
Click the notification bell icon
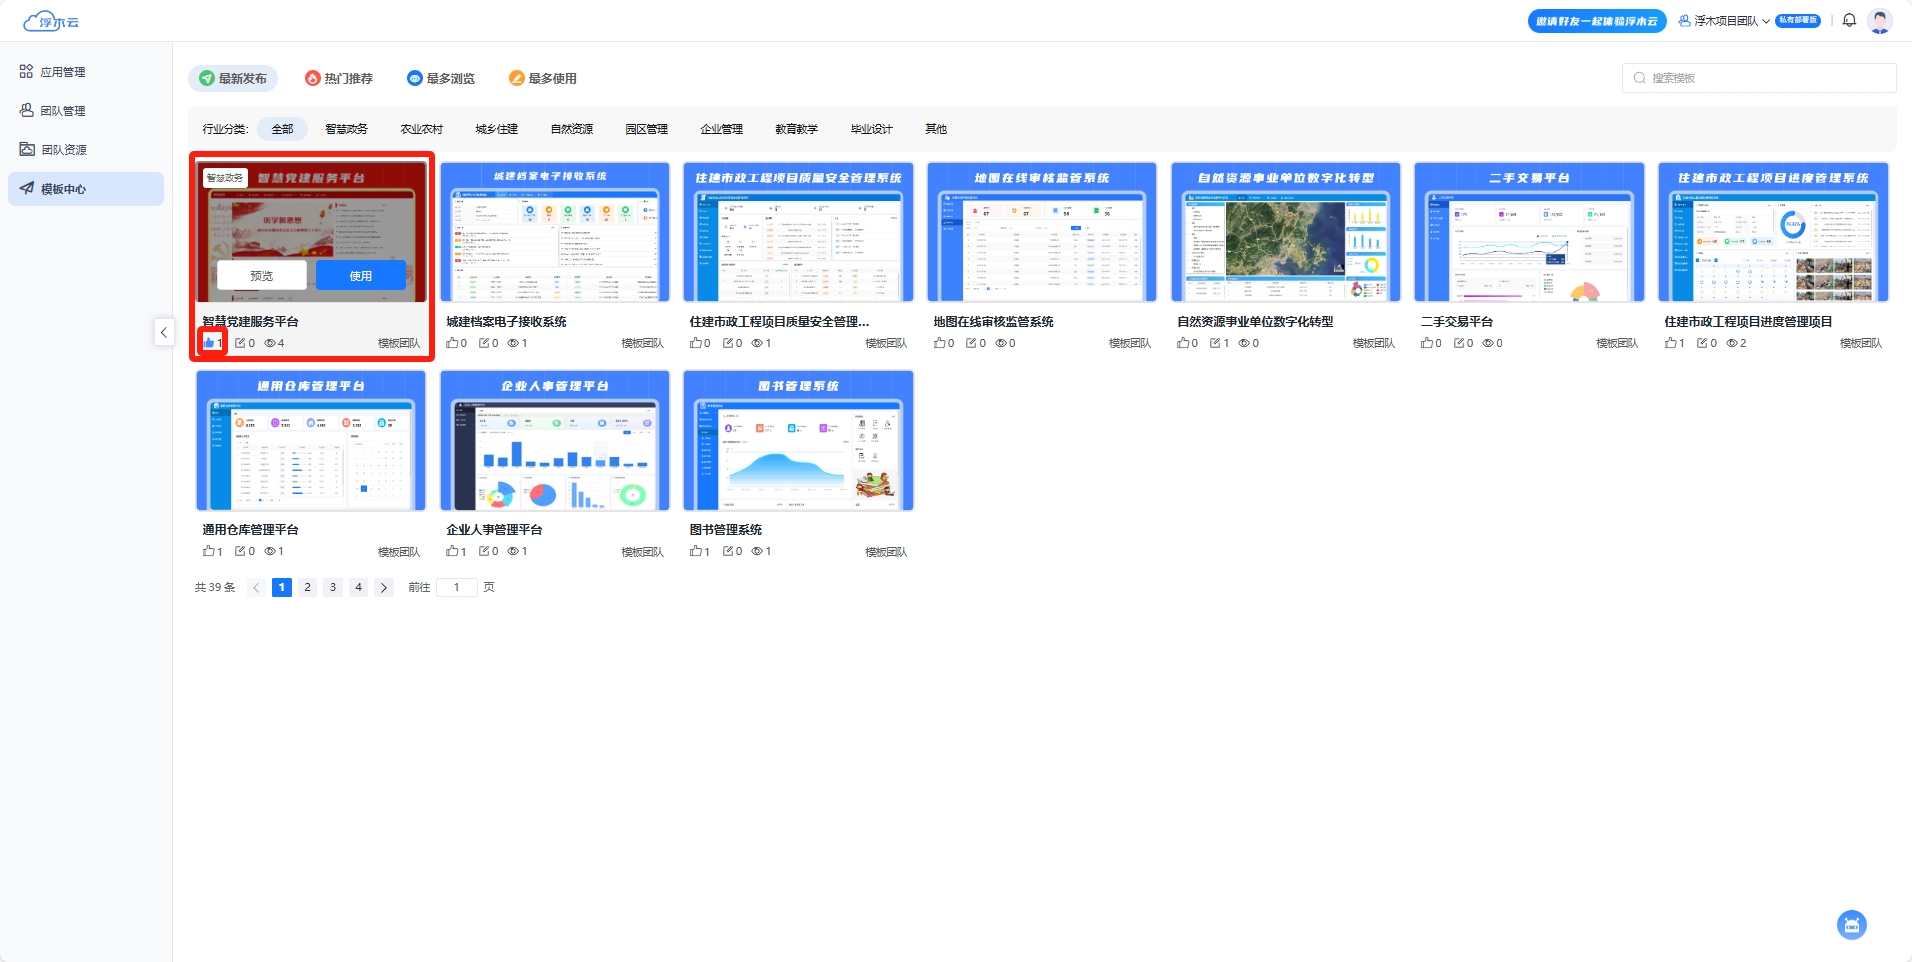tap(1849, 21)
